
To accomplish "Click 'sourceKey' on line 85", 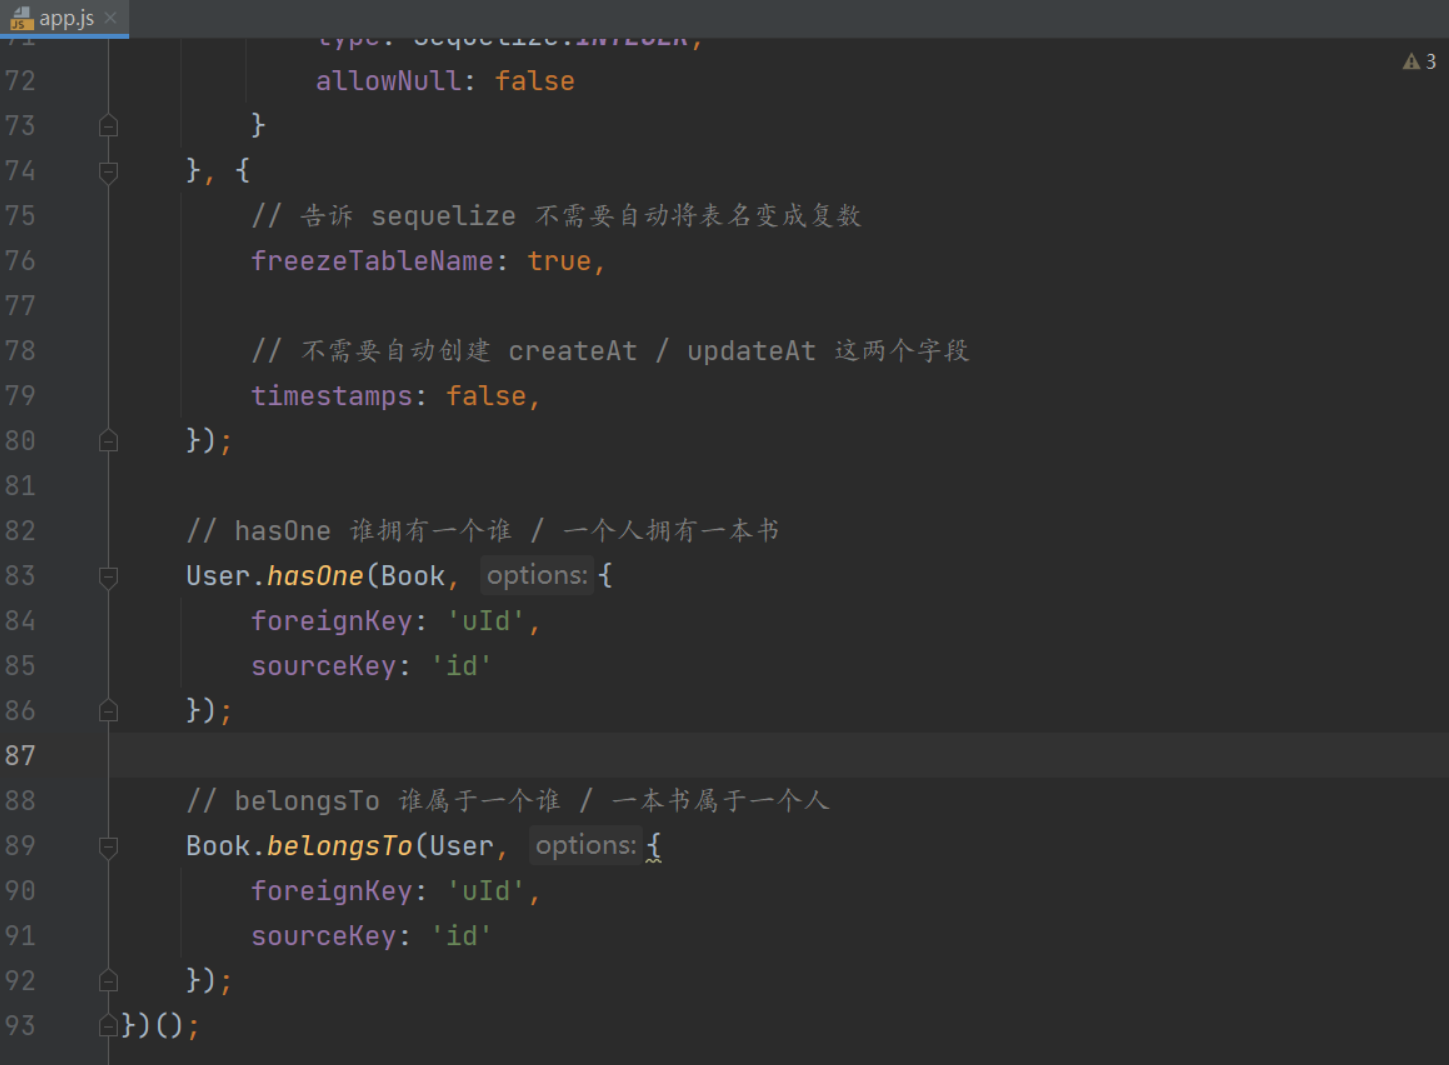I will click(323, 666).
